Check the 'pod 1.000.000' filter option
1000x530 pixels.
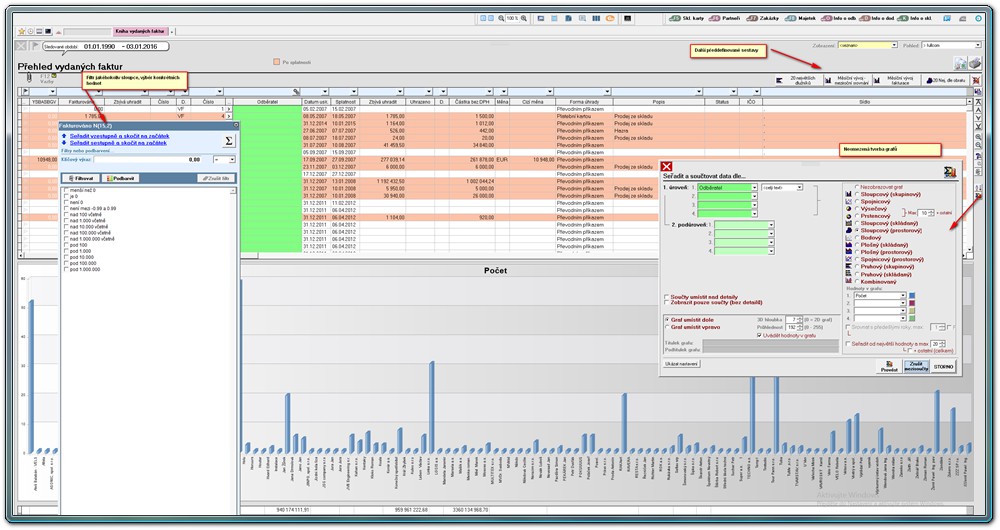point(66,269)
